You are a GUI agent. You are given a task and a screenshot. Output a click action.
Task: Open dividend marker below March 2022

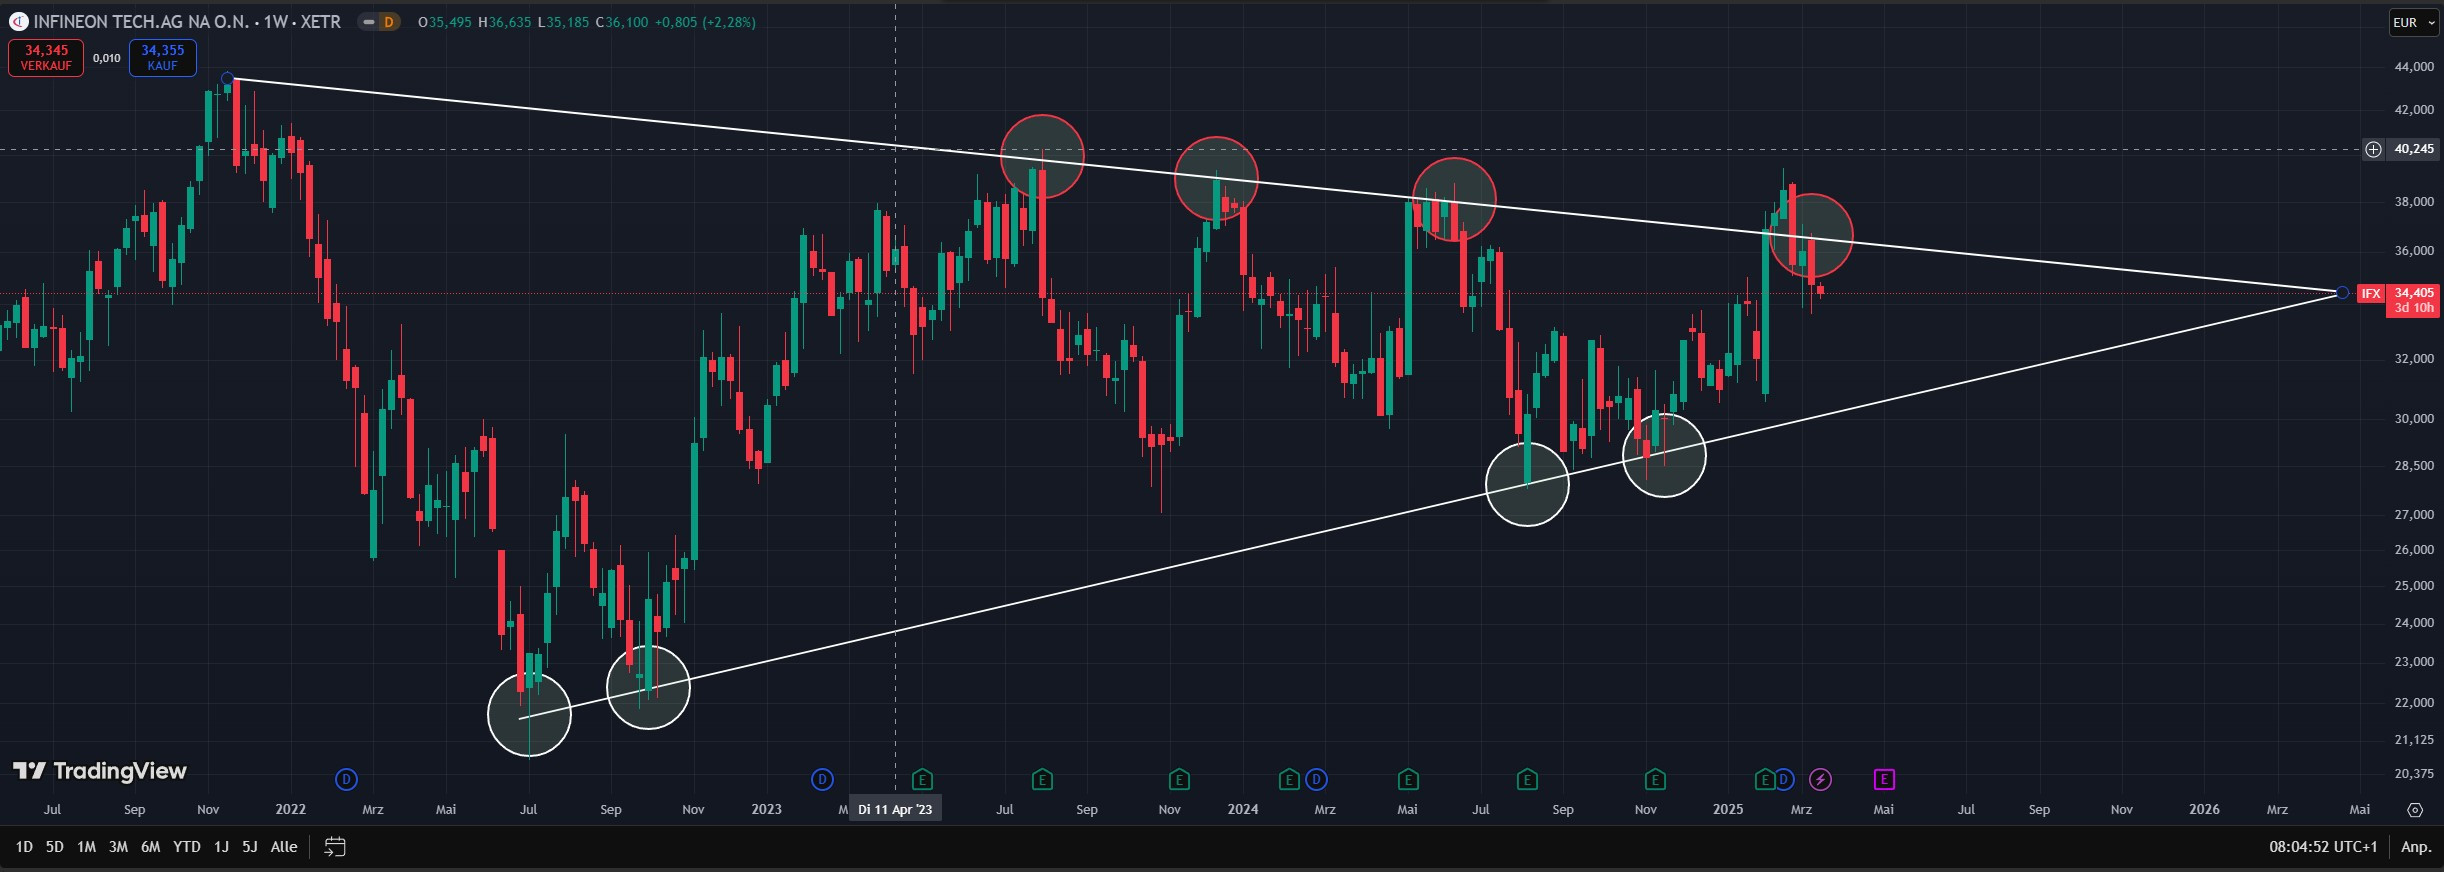[x=346, y=779]
